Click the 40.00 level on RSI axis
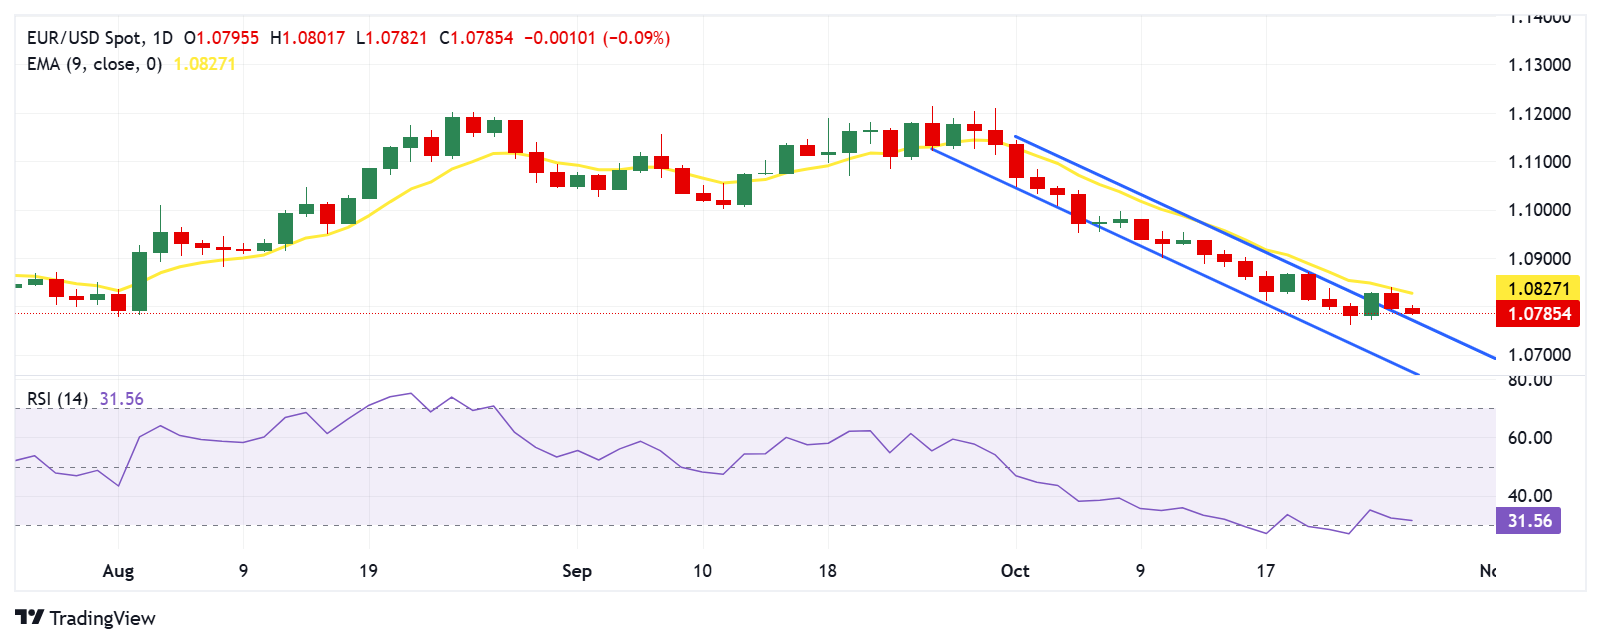Image resolution: width=1601 pixels, height=644 pixels. point(1529,496)
